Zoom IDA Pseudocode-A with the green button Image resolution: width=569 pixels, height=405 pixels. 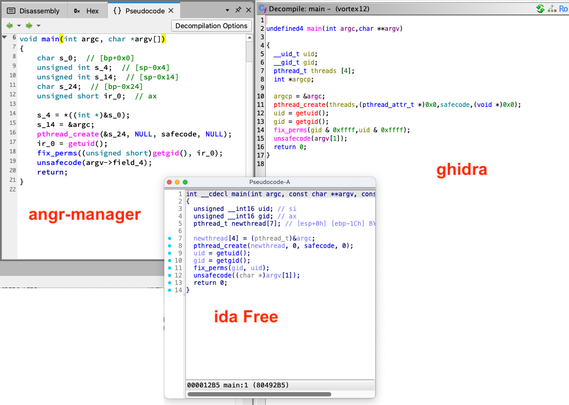[185, 182]
